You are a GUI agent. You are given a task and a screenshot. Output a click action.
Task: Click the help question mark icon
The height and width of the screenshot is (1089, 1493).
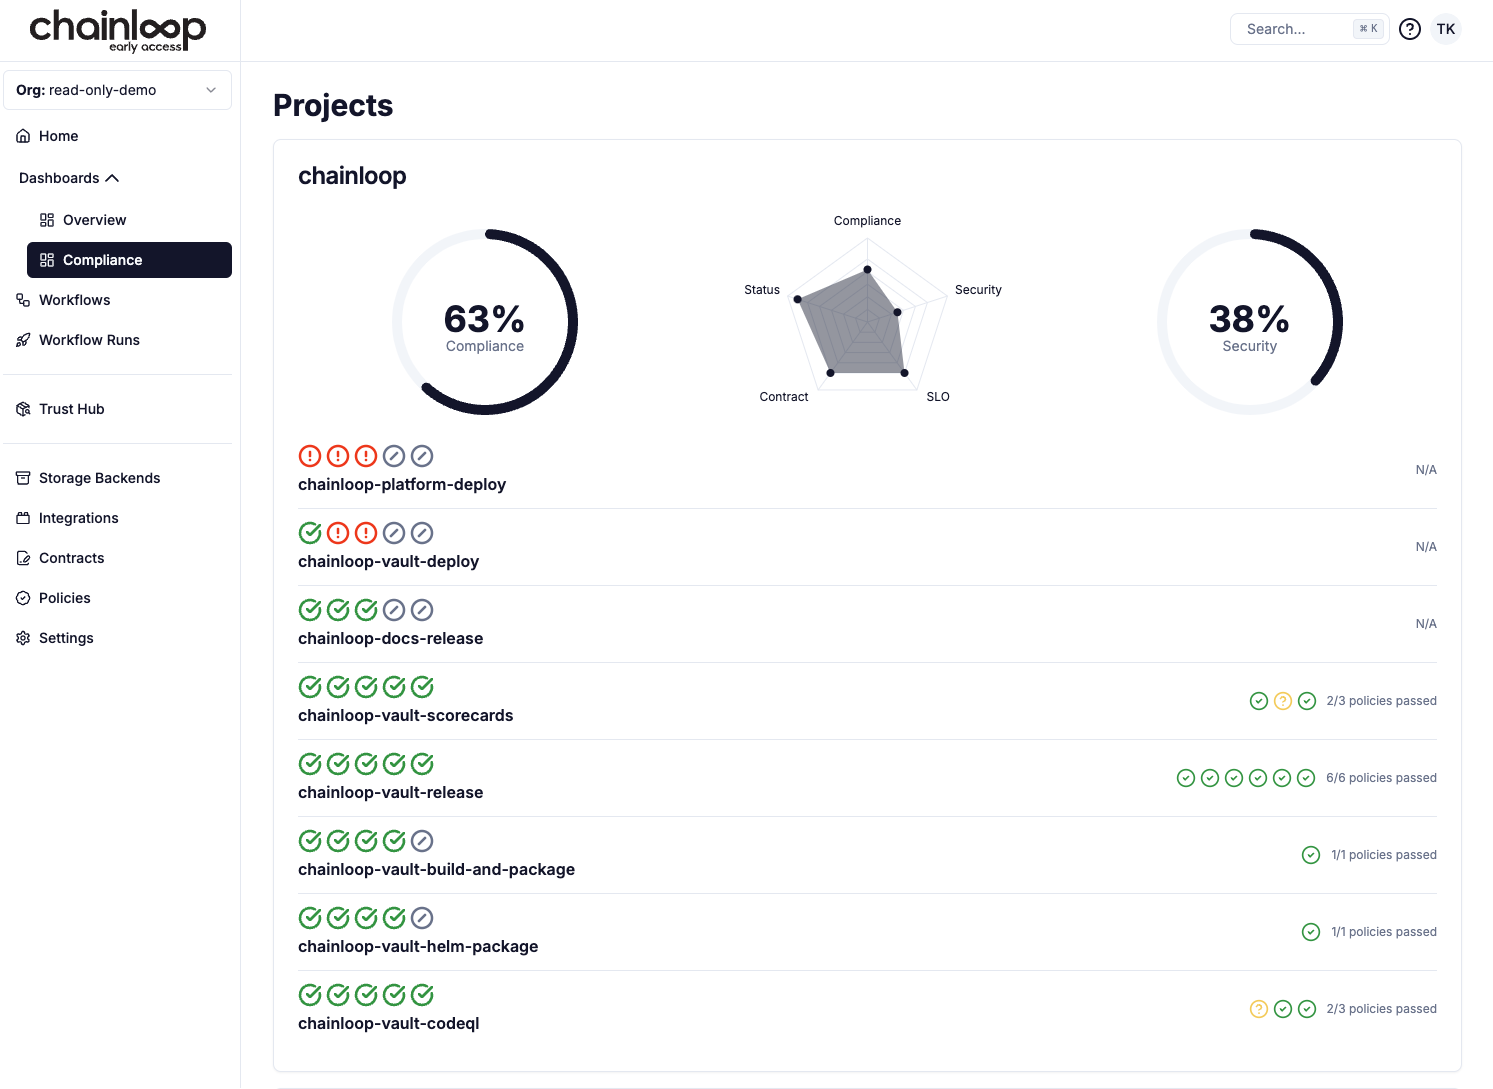pyautogui.click(x=1409, y=29)
